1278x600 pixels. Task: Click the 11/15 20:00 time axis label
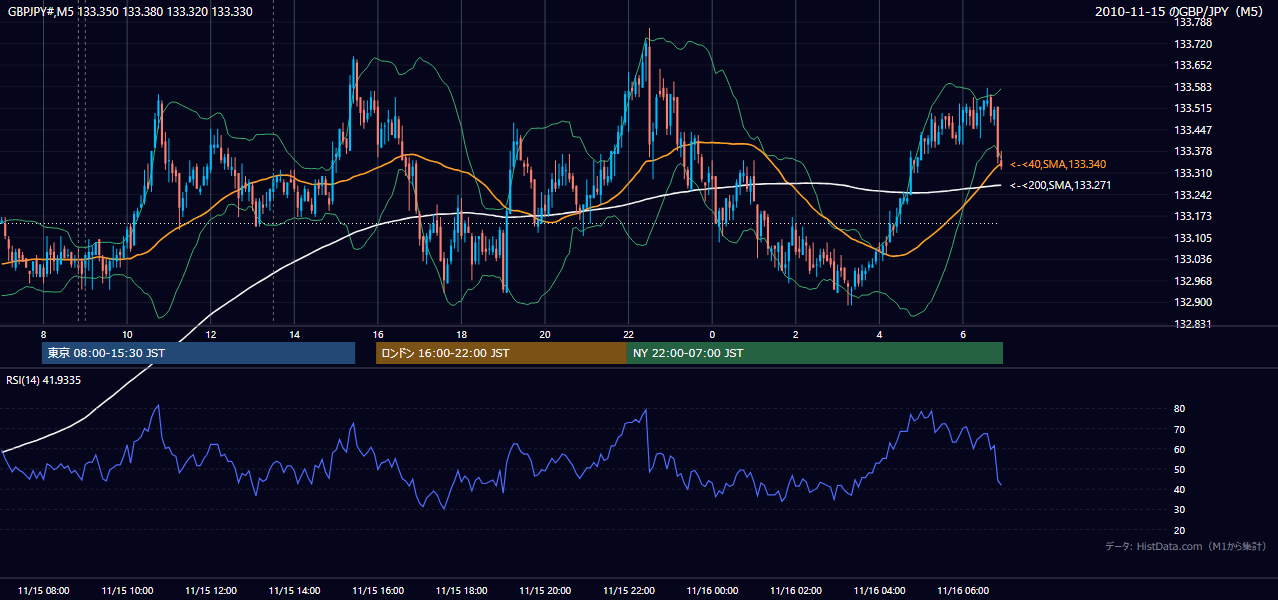[545, 591]
